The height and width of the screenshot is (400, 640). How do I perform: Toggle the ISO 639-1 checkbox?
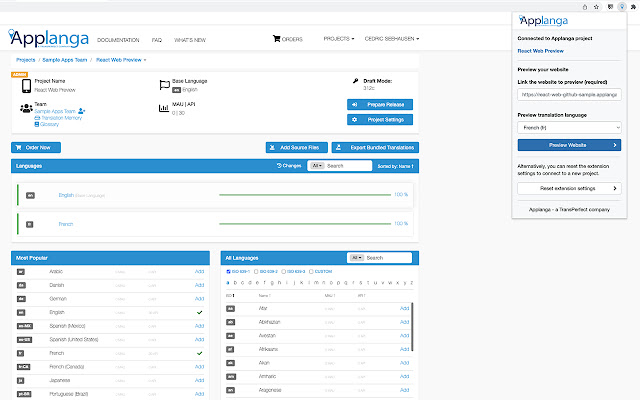[x=229, y=271]
